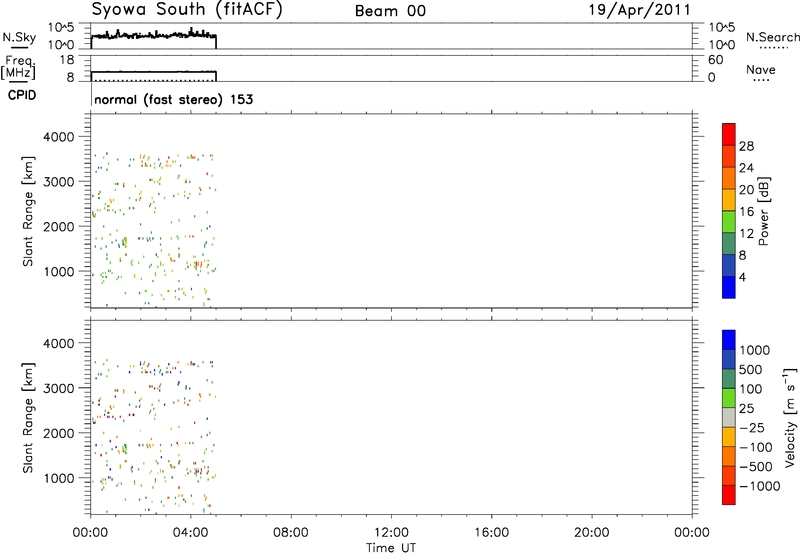800x554 pixels.
Task: Click the 'N.Sky' legend label
Action: [19, 37]
